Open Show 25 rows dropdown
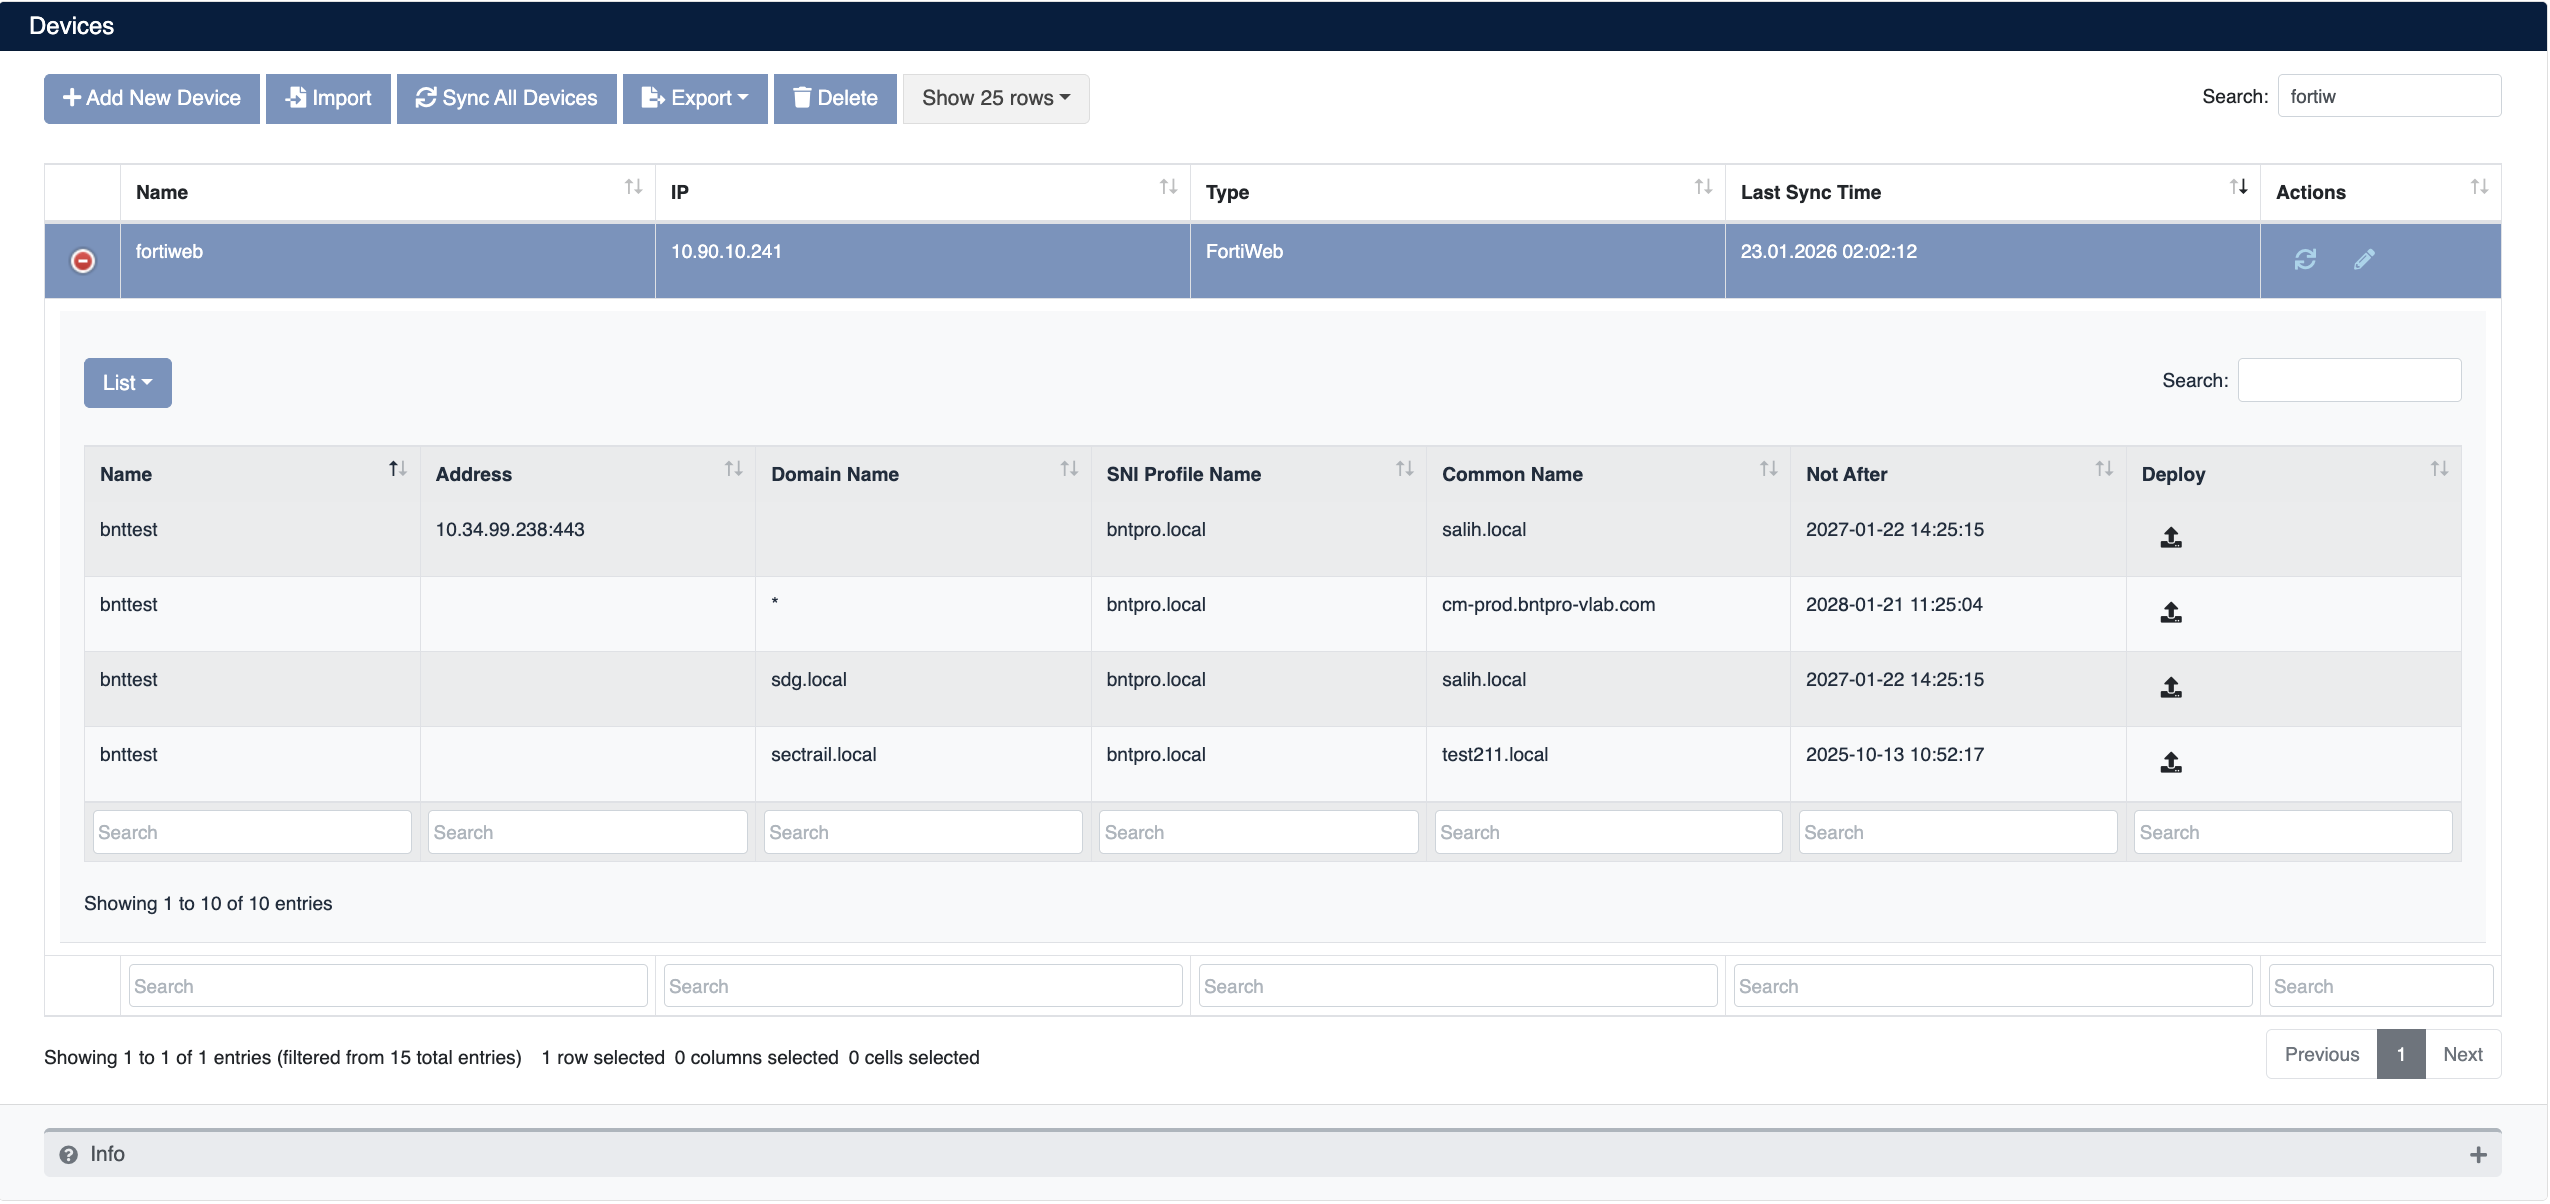Viewport: 2550px width, 1204px height. pyautogui.click(x=996, y=99)
